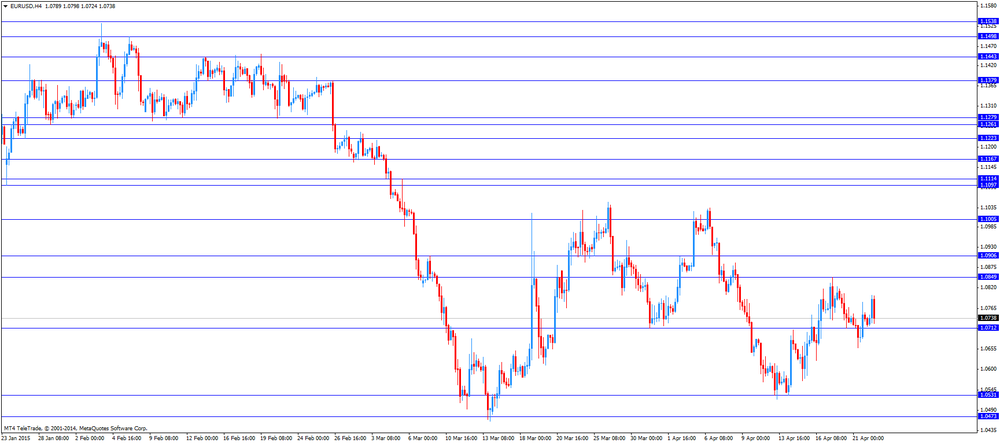
Task: Select the 1.0712 level price label
Action: 988,328
